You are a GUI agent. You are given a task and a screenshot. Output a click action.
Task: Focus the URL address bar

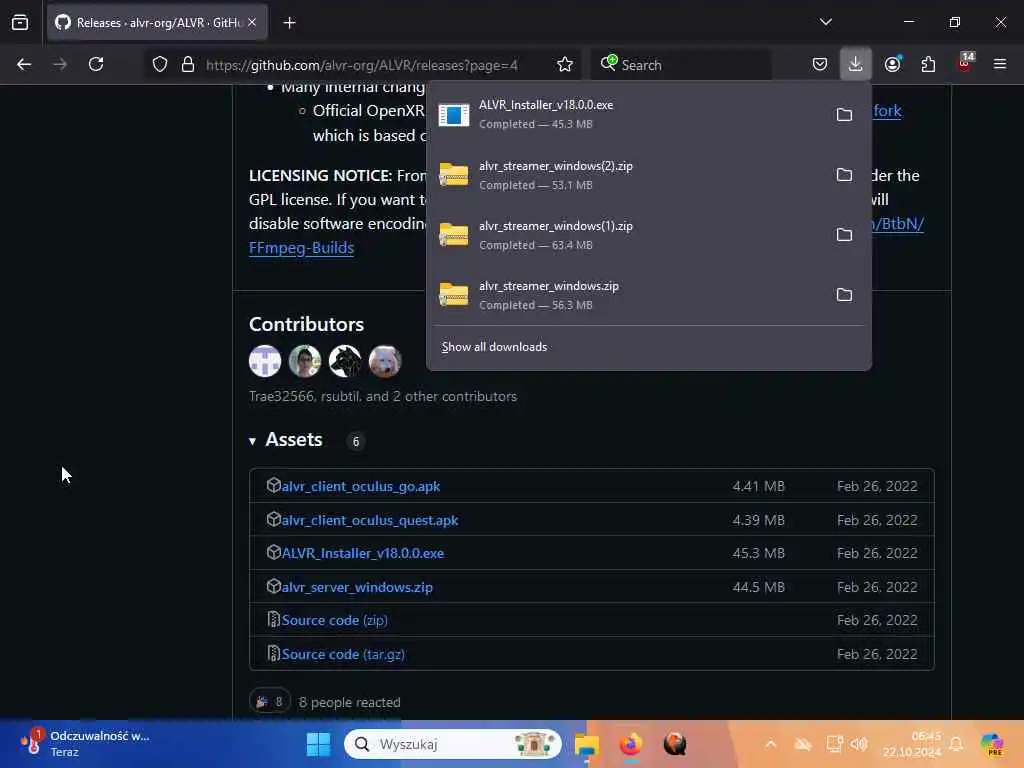[362, 65]
